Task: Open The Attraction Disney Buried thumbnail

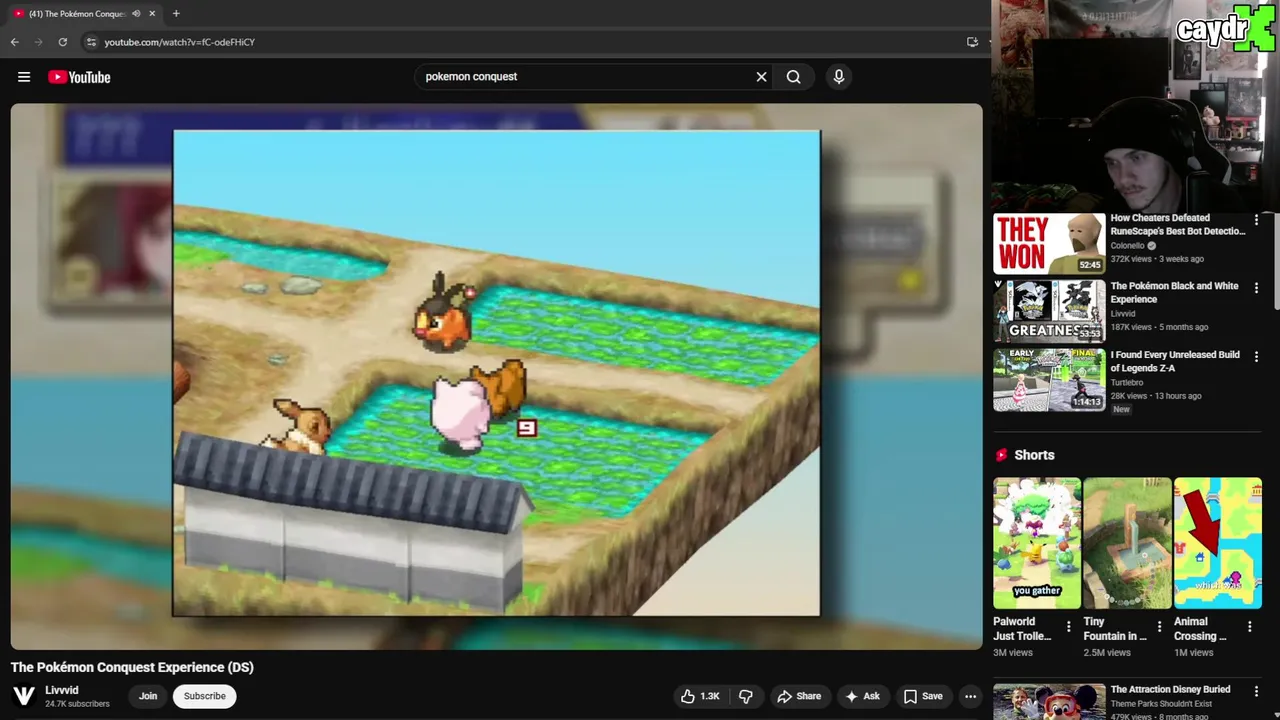Action: (1049, 702)
